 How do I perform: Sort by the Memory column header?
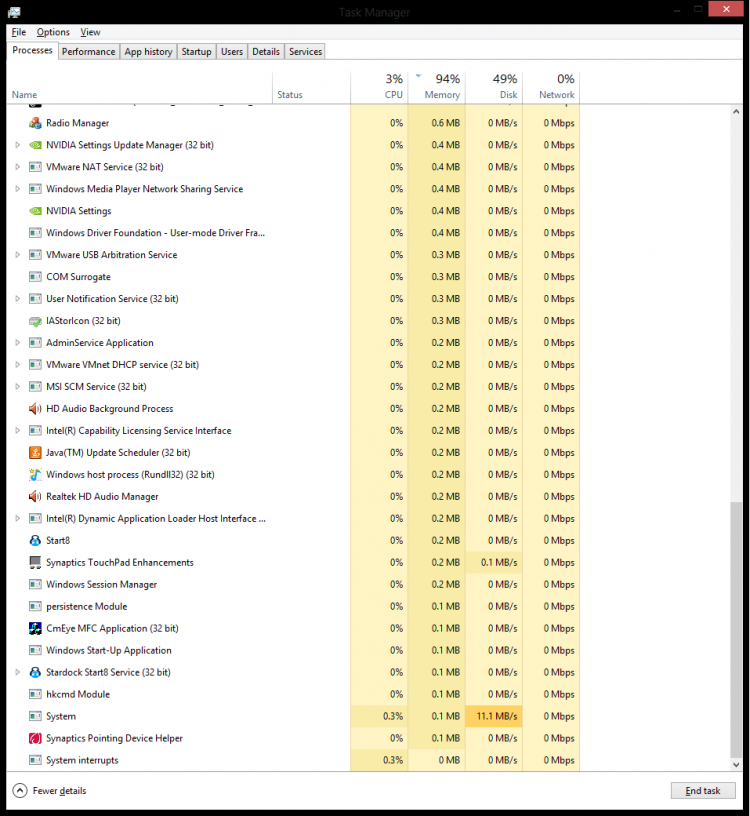click(x=437, y=87)
